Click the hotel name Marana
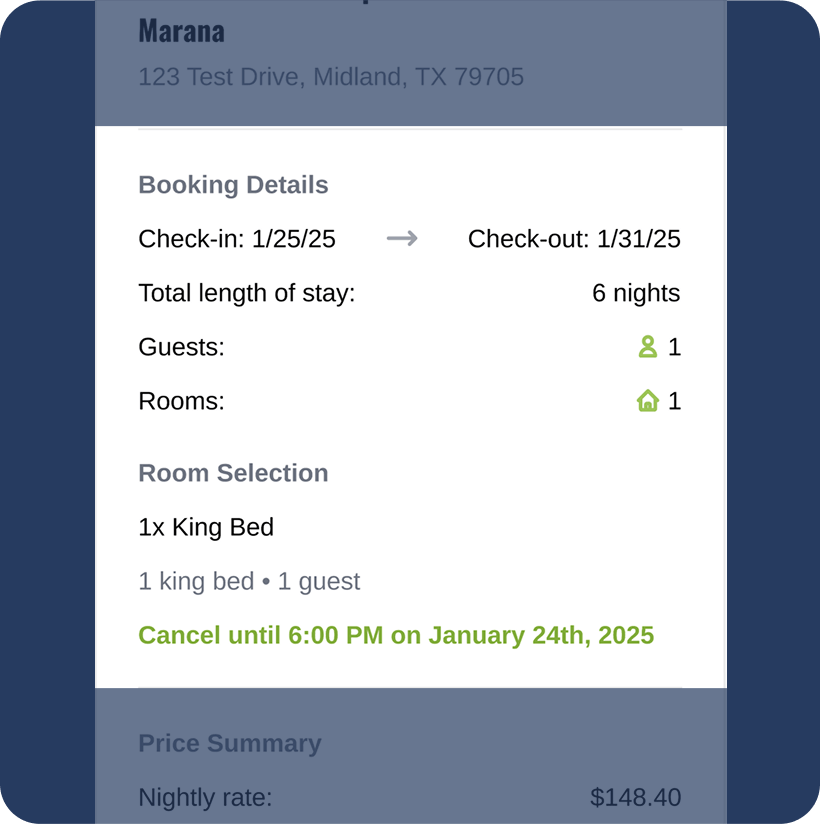The width and height of the screenshot is (820, 824). click(x=181, y=30)
